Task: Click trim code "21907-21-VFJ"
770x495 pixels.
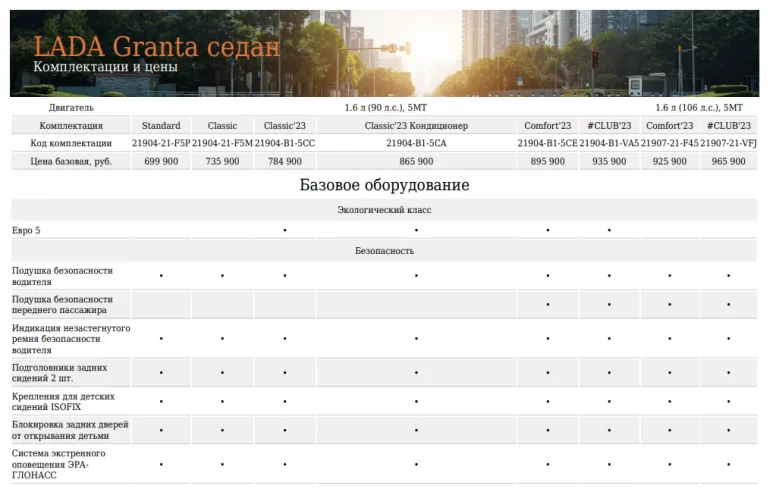Action: (729, 143)
